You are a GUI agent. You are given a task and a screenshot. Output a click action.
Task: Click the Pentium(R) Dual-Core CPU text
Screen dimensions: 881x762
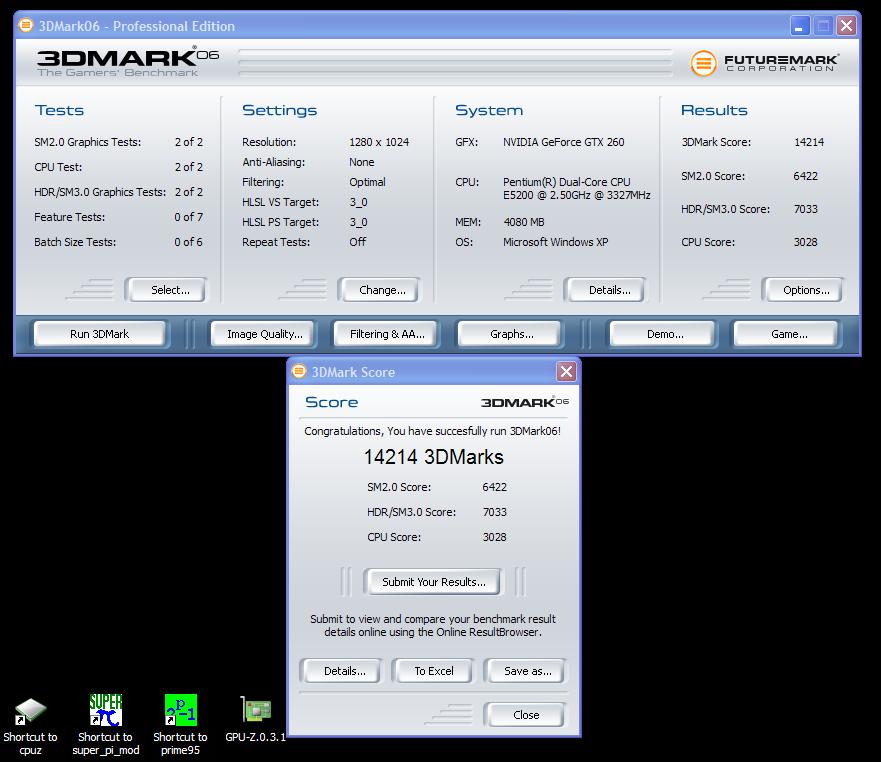tap(567, 182)
